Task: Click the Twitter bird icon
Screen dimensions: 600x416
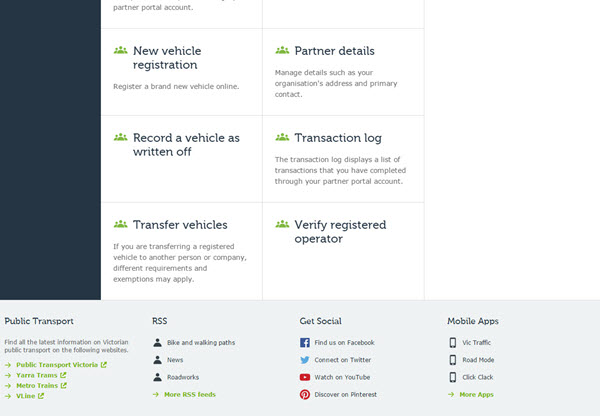Action: tap(305, 359)
